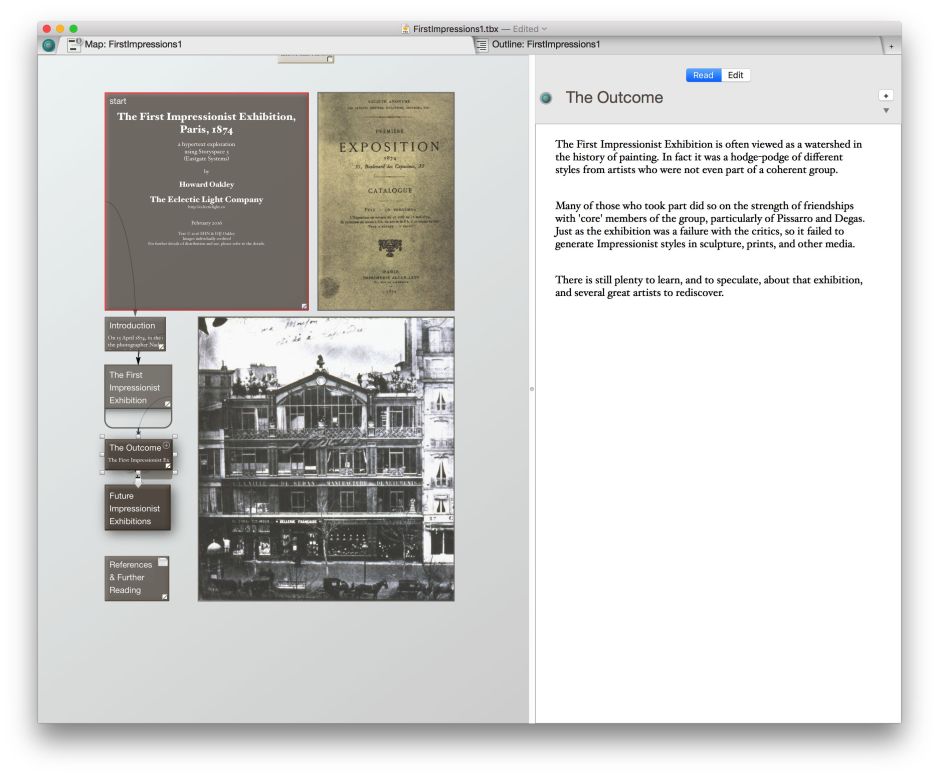939x777 pixels.
Task: Add a new tab with the plus button
Action: coord(890,46)
